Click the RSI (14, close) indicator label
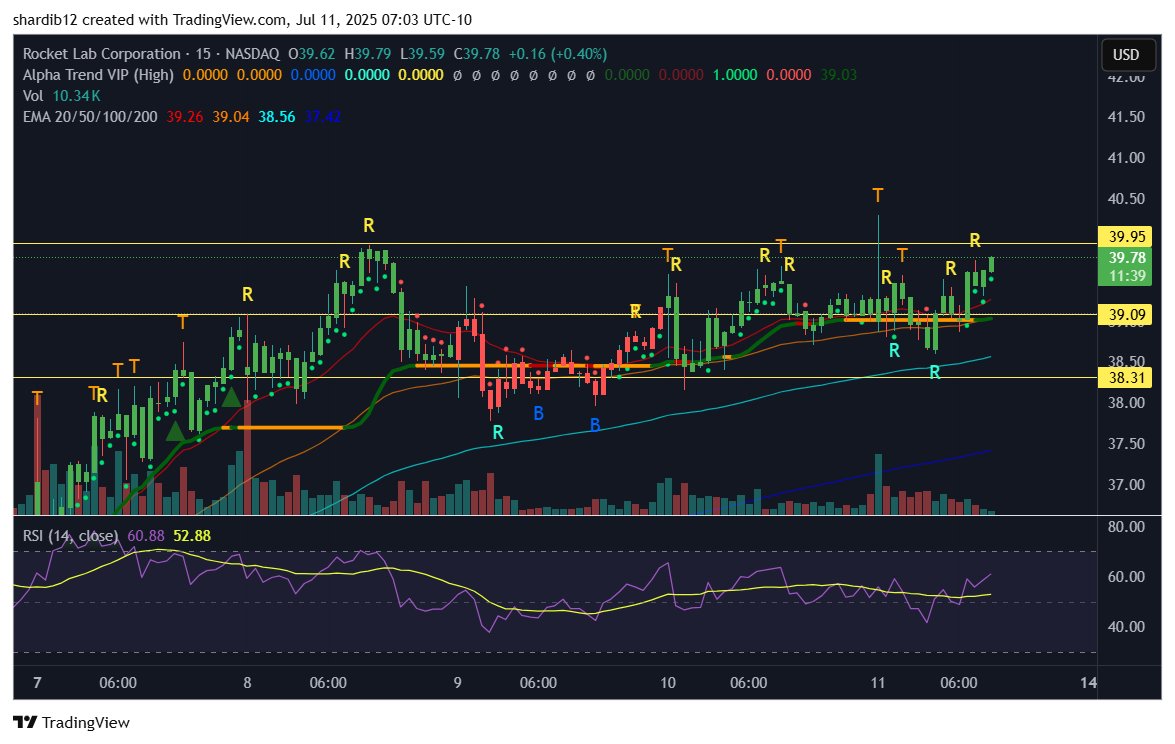The width and height of the screenshot is (1175, 744). 70,536
